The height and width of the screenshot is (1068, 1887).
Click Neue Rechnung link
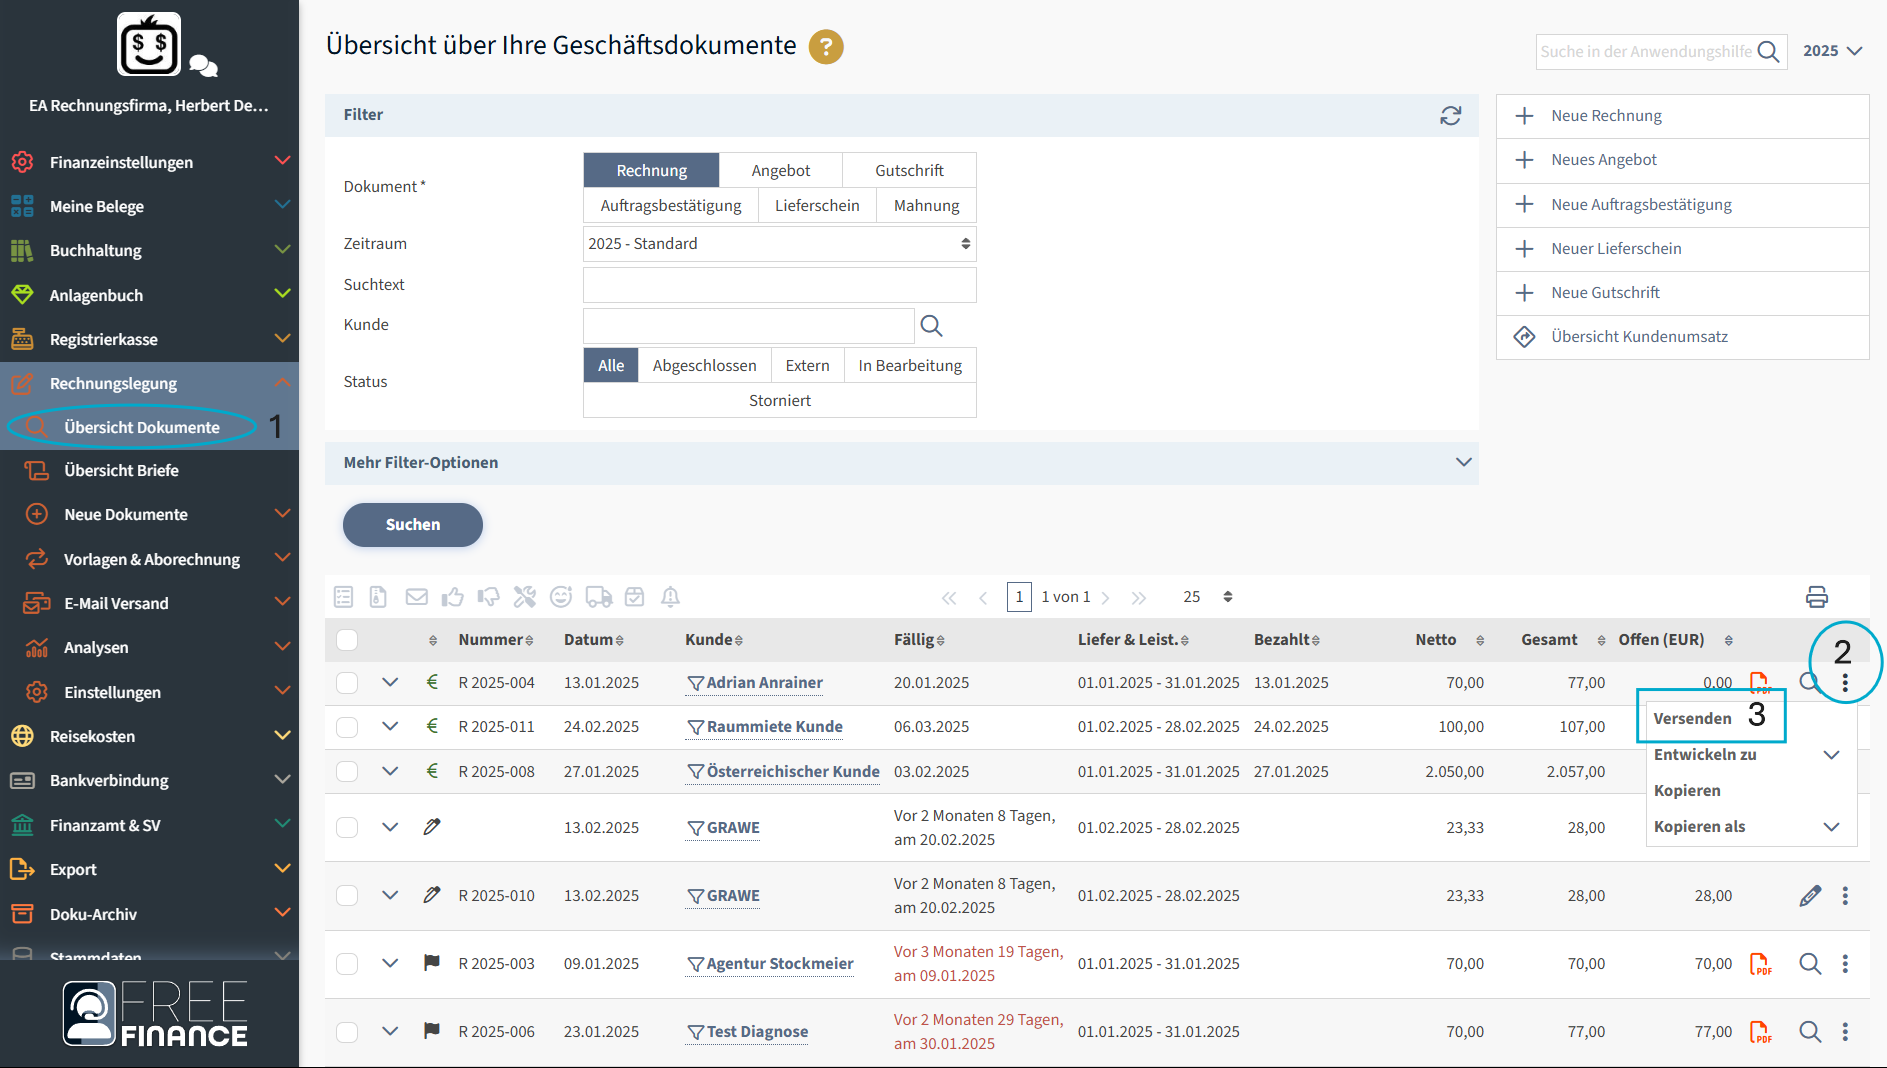[x=1606, y=116]
